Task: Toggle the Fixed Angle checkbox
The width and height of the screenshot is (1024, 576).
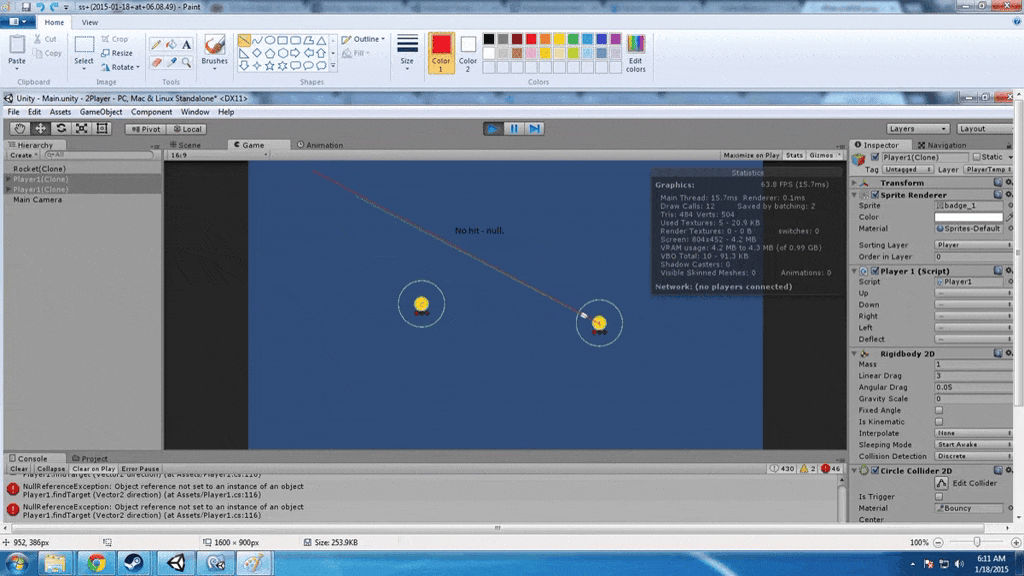Action: [938, 410]
